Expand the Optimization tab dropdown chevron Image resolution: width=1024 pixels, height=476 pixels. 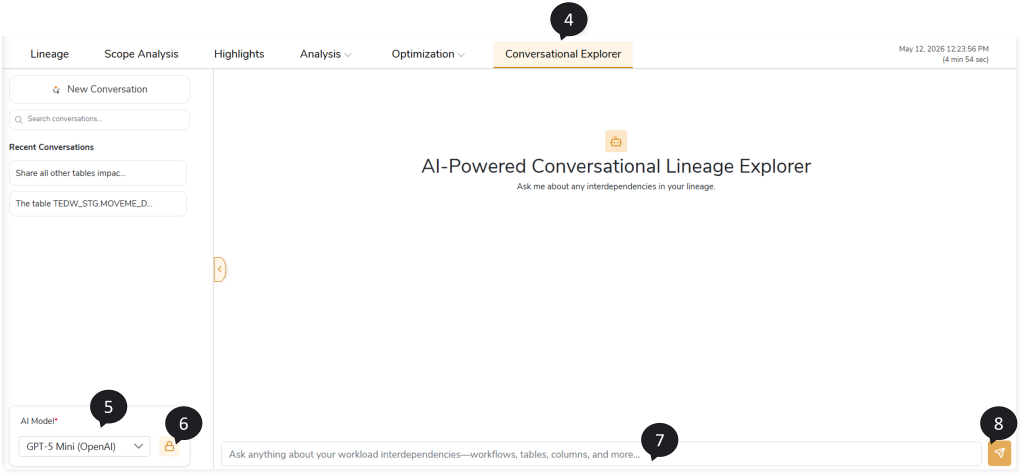point(461,55)
